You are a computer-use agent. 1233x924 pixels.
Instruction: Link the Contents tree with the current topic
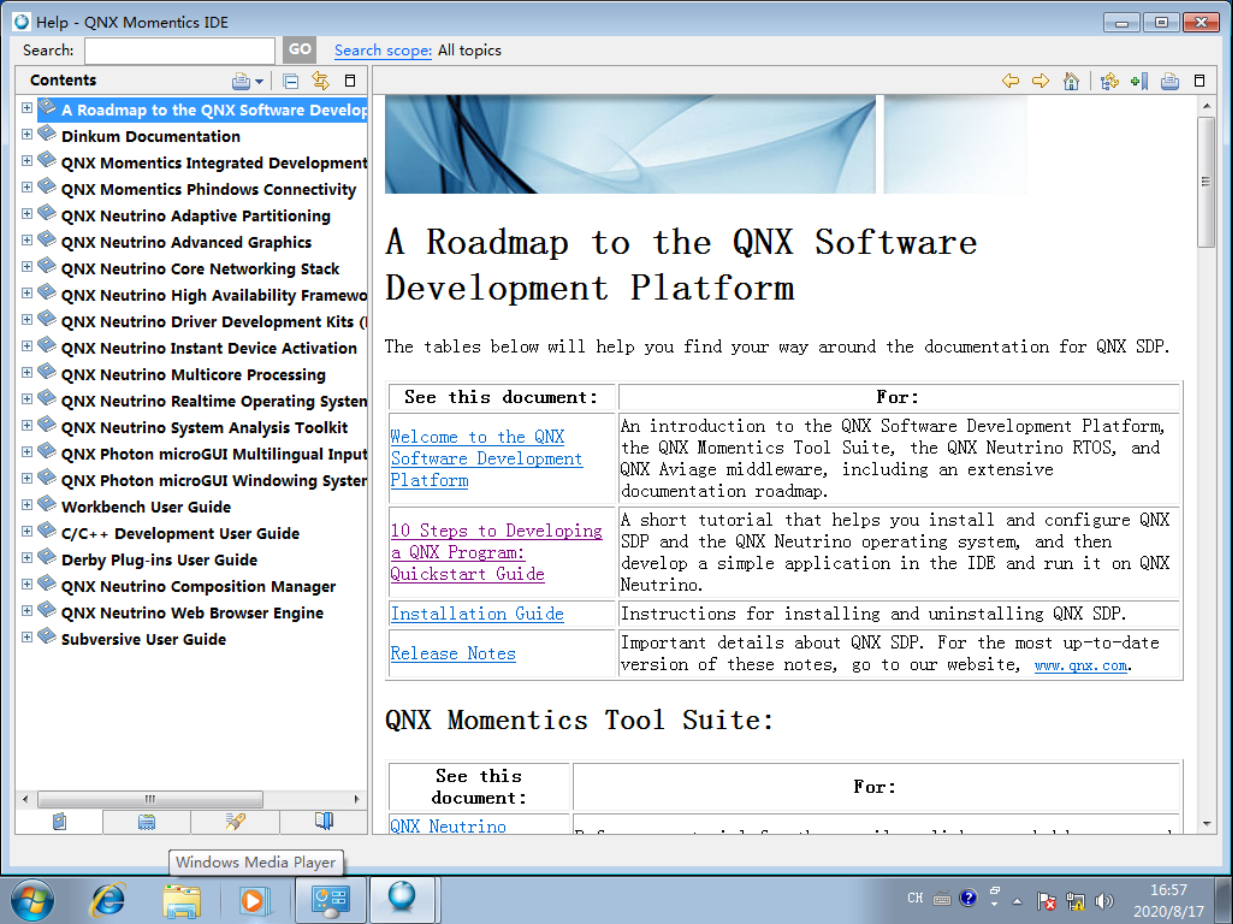coord(321,81)
